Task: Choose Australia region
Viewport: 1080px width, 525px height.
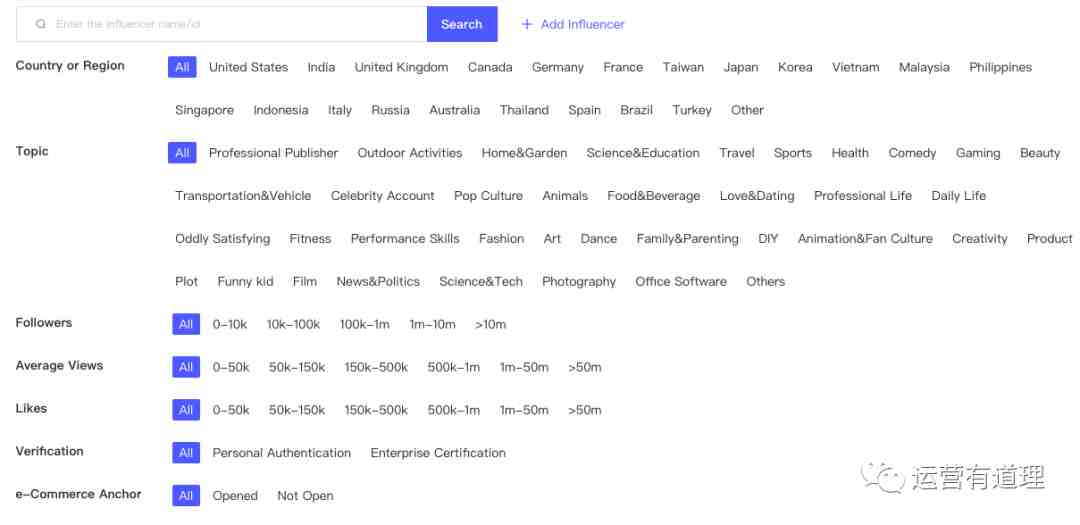Action: click(455, 110)
